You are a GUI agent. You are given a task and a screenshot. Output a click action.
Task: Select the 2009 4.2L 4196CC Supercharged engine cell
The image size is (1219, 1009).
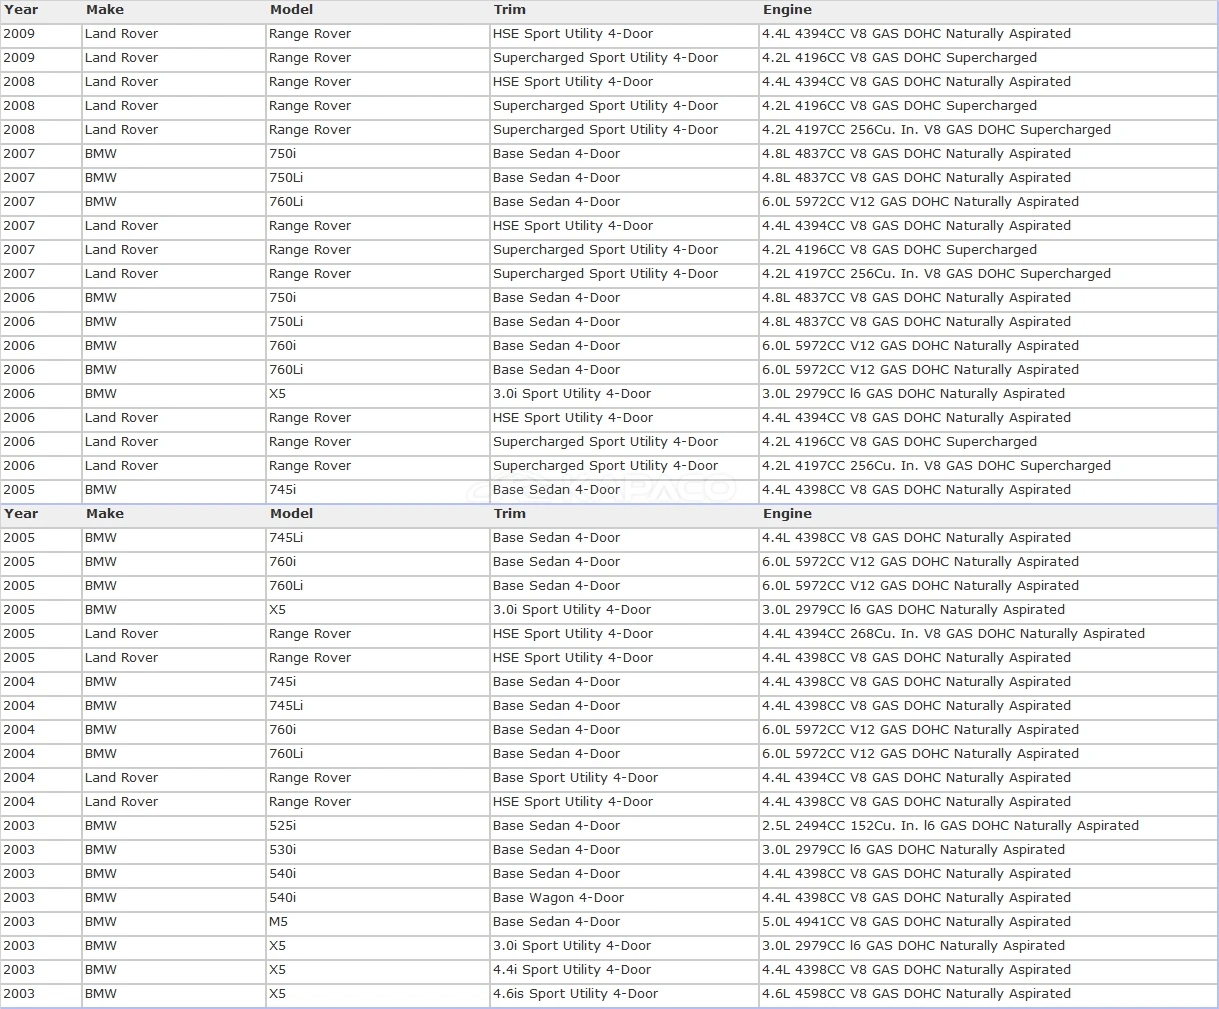click(x=988, y=58)
